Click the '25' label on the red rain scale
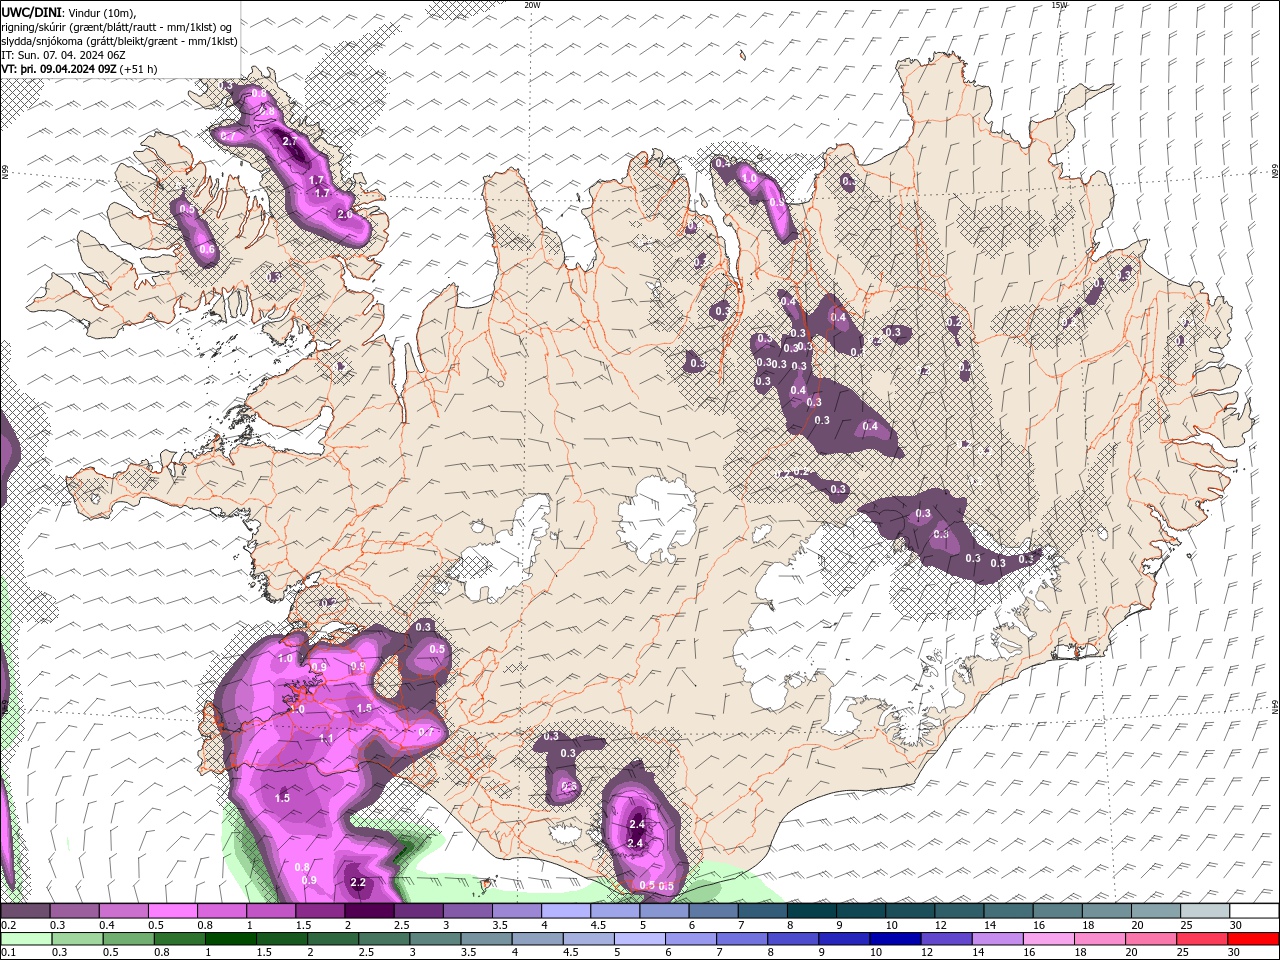Image resolution: width=1280 pixels, height=960 pixels. click(1182, 953)
